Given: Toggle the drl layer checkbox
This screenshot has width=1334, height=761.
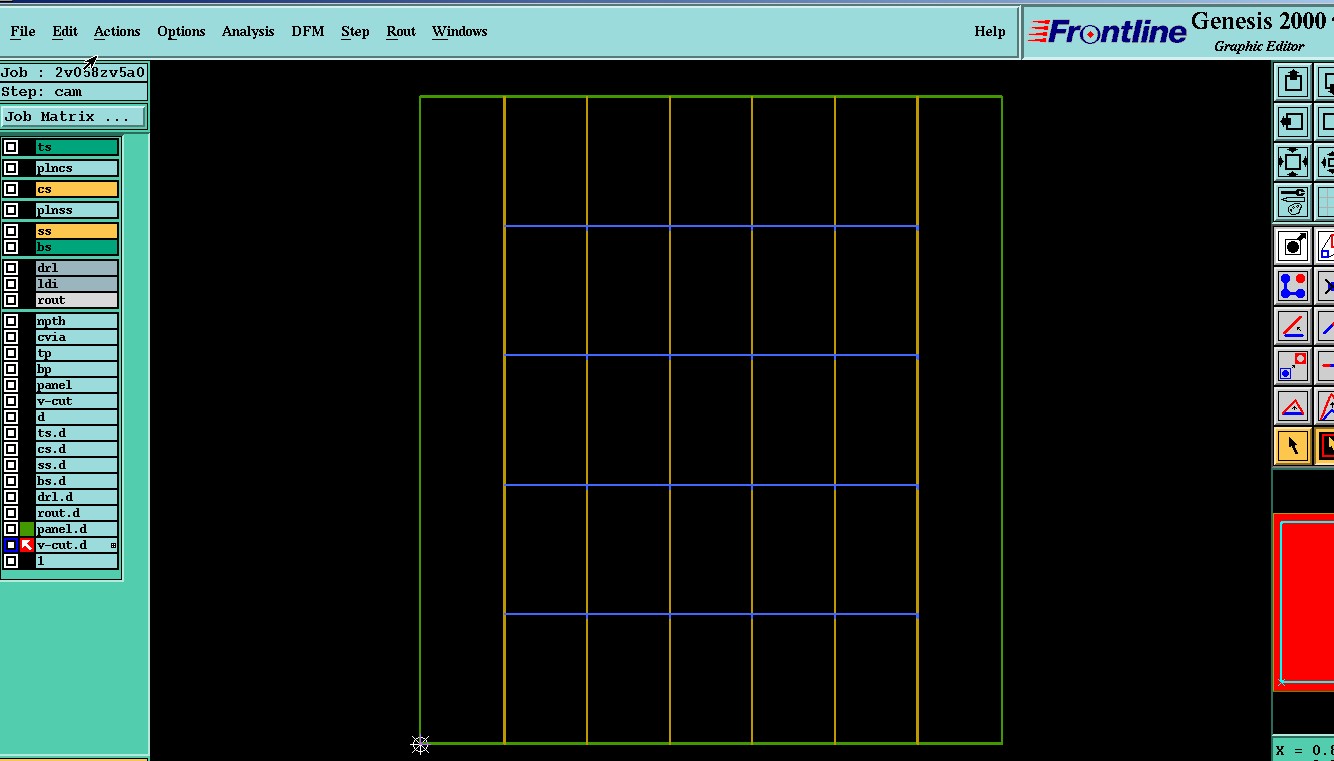Looking at the screenshot, I should (x=11, y=268).
